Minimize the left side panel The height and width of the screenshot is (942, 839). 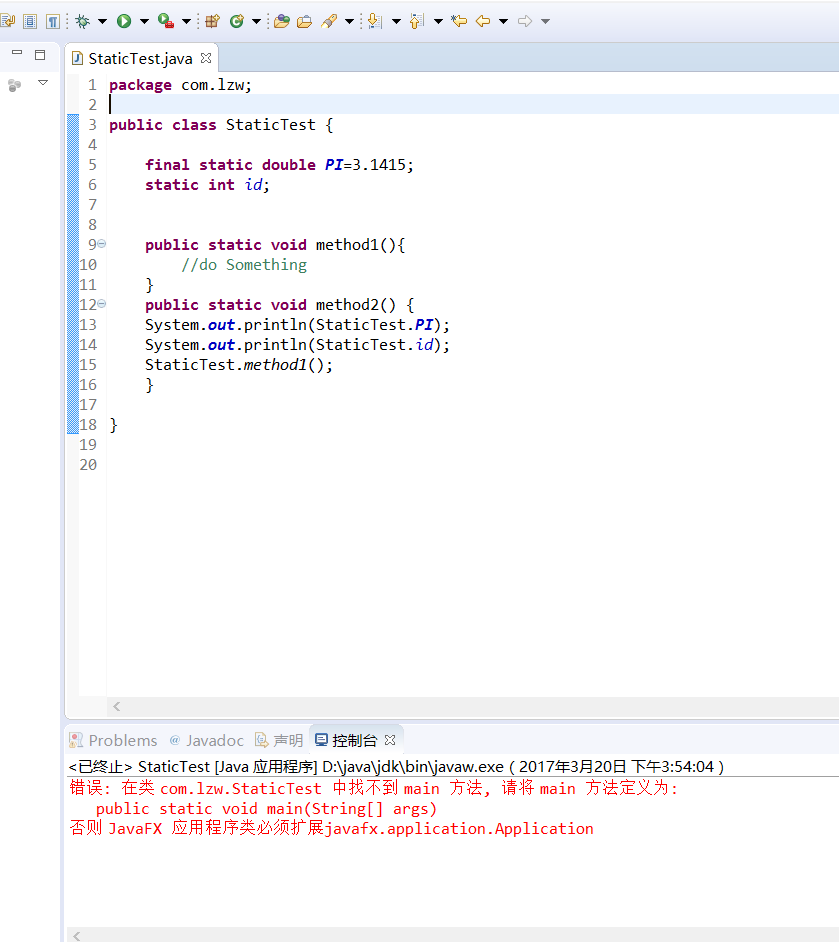[17, 53]
